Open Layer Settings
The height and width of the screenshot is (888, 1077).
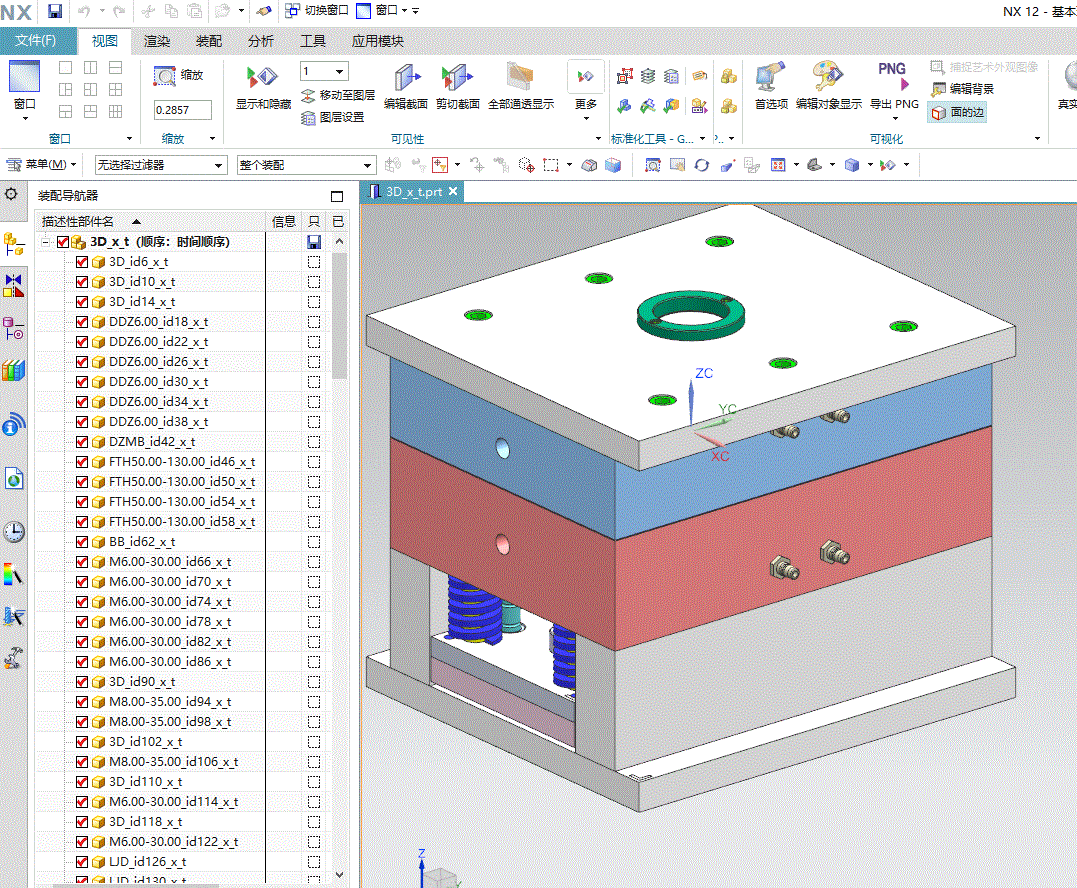(333, 117)
